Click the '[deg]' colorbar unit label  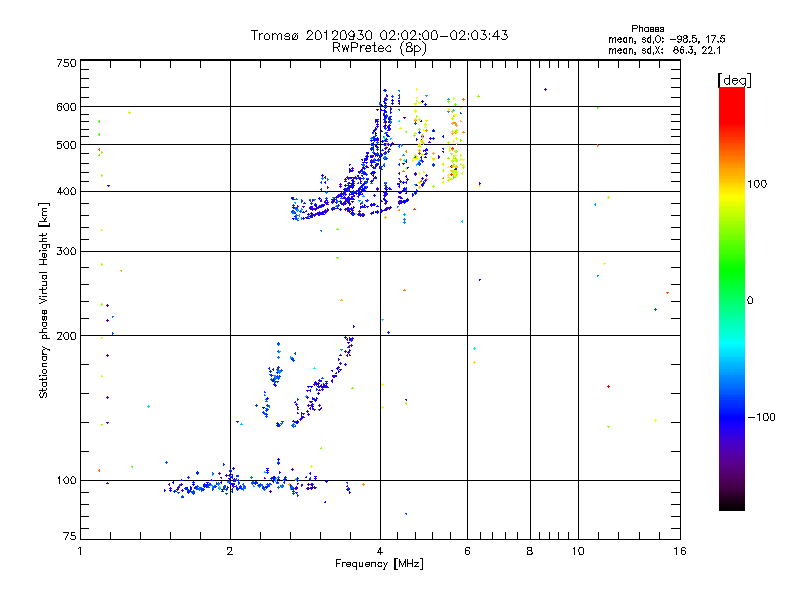734,80
